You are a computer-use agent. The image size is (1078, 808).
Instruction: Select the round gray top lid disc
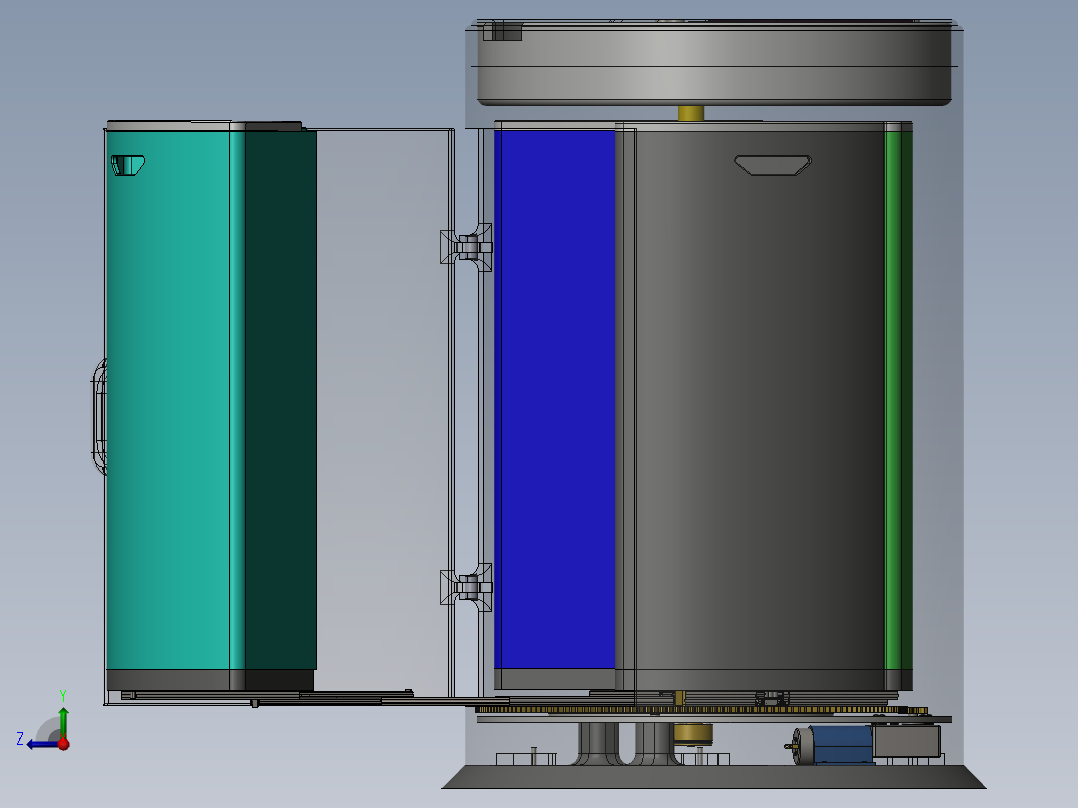point(714,63)
